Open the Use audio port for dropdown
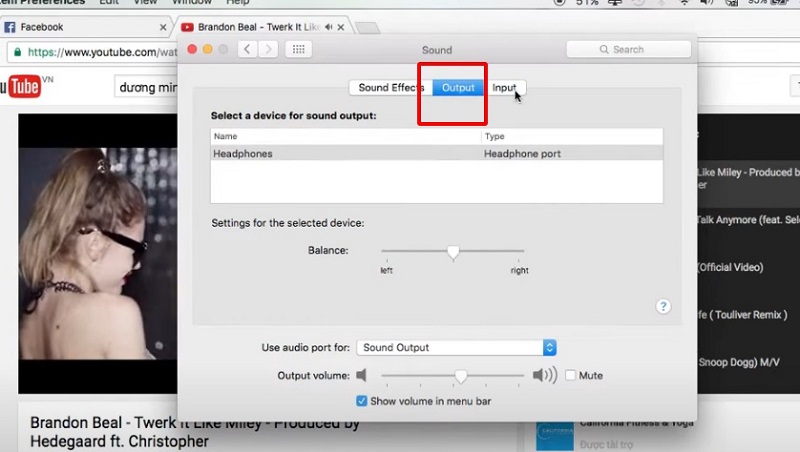800x452 pixels. click(457, 347)
